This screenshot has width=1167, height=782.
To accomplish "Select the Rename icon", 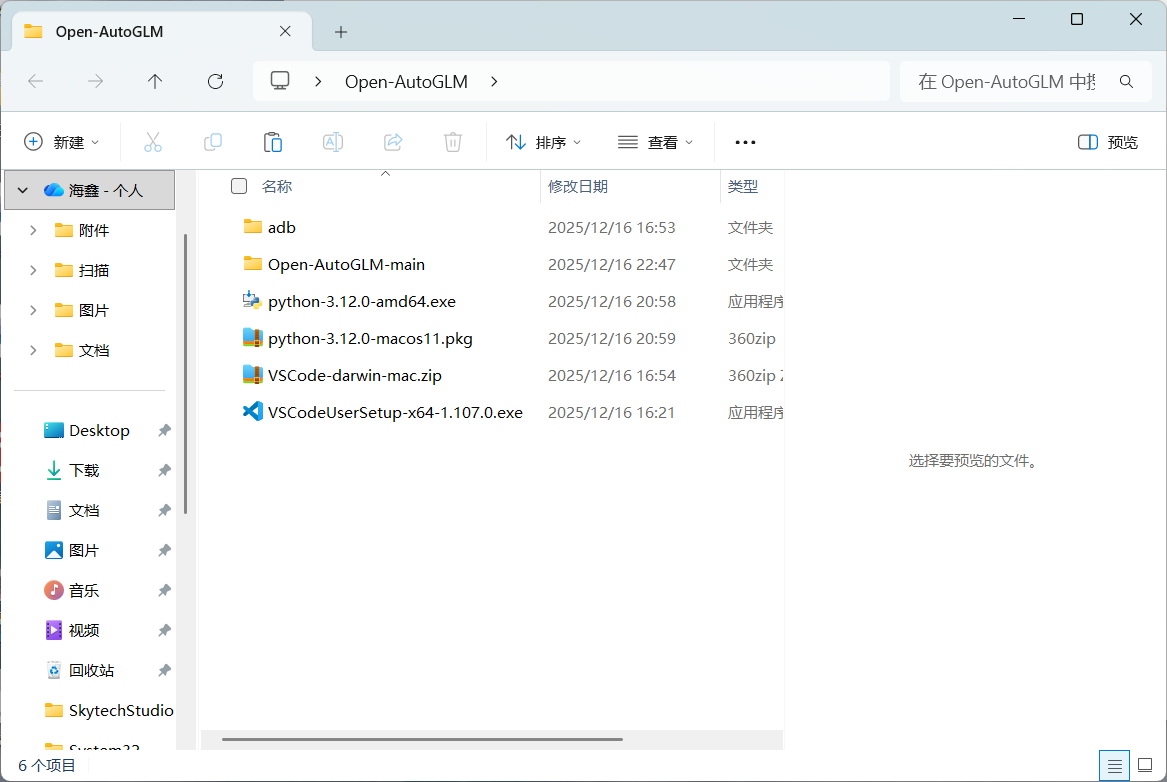I will 332,141.
